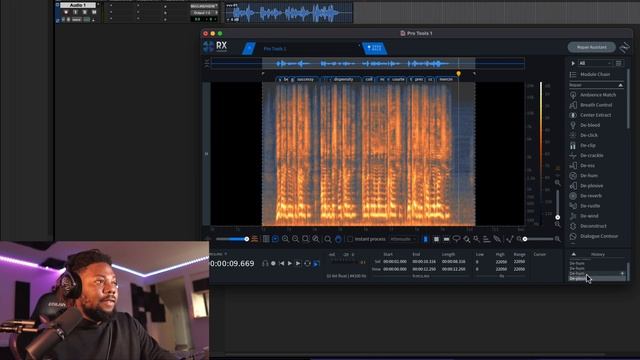The image size is (640, 360).
Task: Click the module list view icon
Action: 619,63
